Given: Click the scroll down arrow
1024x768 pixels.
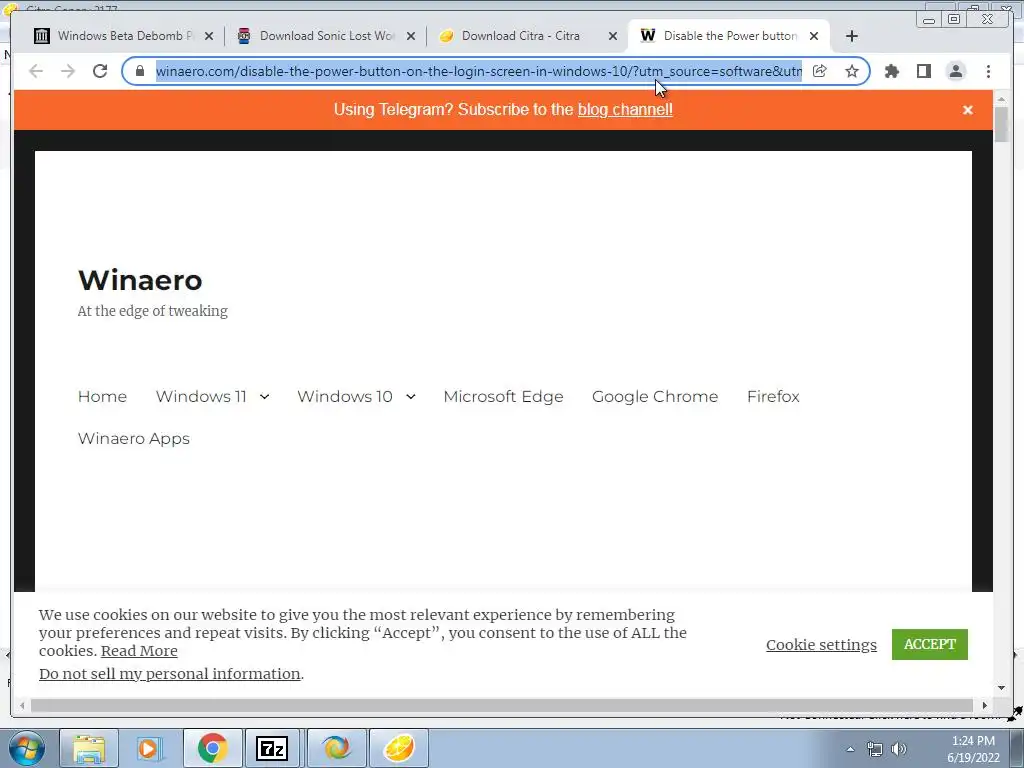Looking at the screenshot, I should click(x=1001, y=688).
